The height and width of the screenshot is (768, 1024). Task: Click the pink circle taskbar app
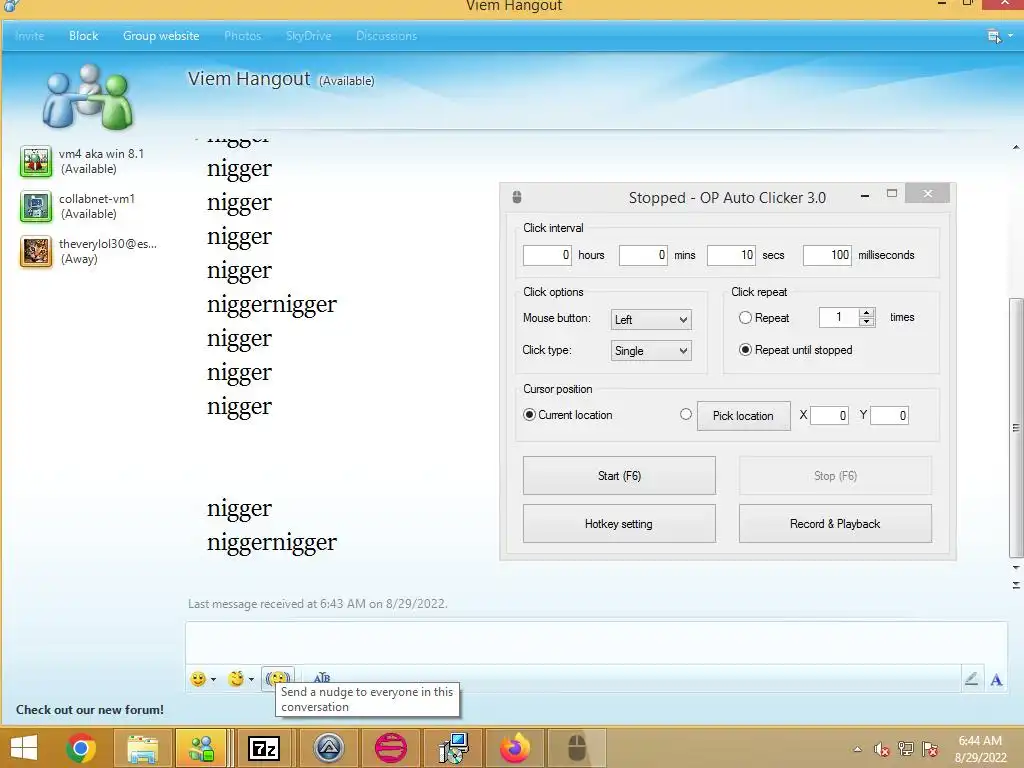tap(391, 748)
